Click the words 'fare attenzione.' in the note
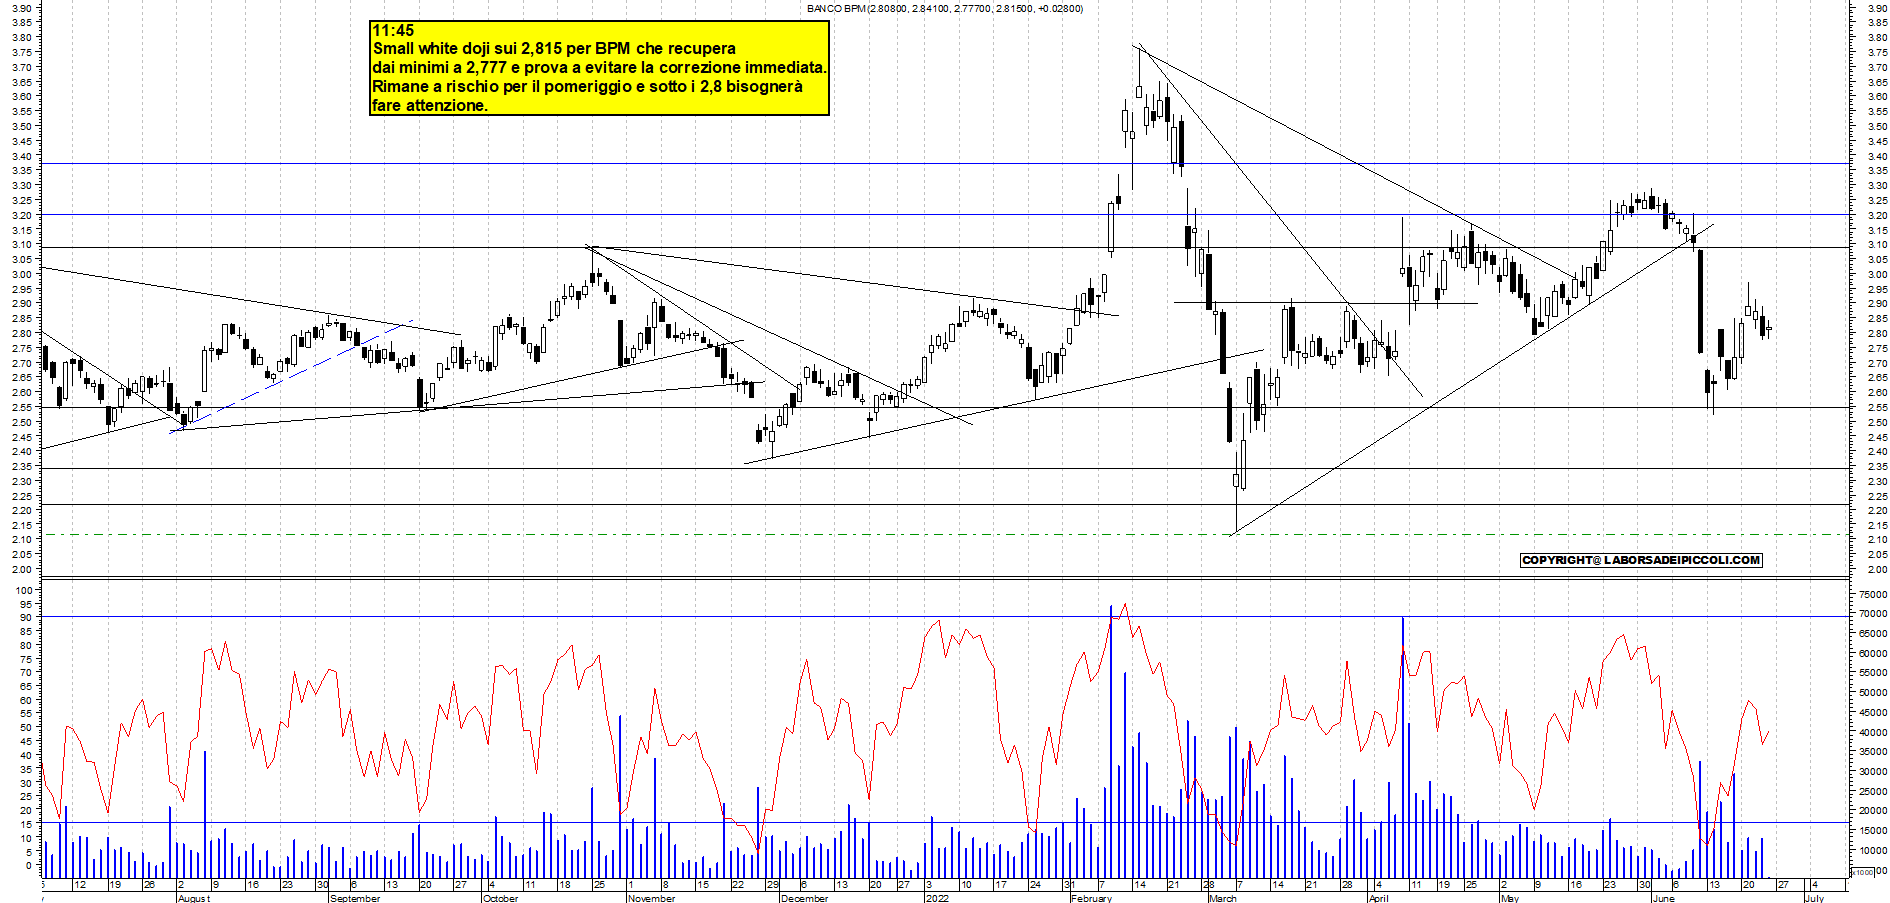 pos(430,105)
